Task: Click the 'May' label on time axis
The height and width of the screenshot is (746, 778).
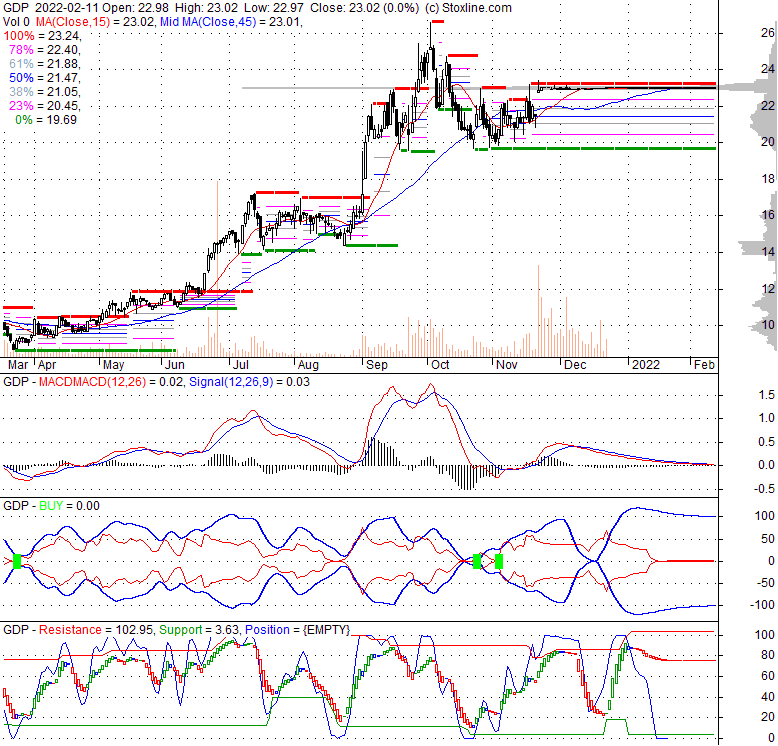Action: 114,365
